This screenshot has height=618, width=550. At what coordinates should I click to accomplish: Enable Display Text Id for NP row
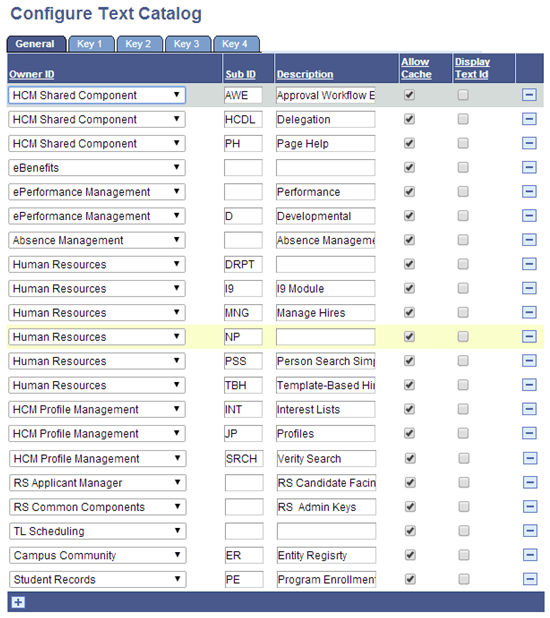[463, 336]
